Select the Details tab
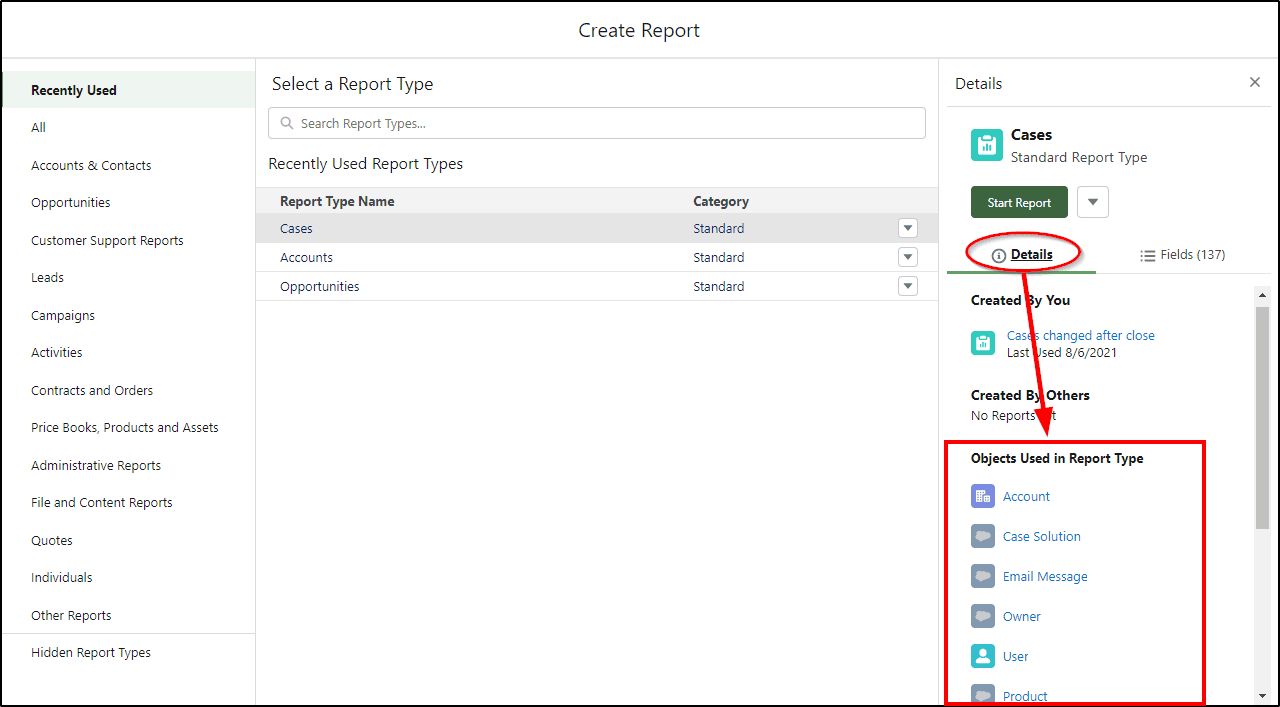 click(1022, 255)
